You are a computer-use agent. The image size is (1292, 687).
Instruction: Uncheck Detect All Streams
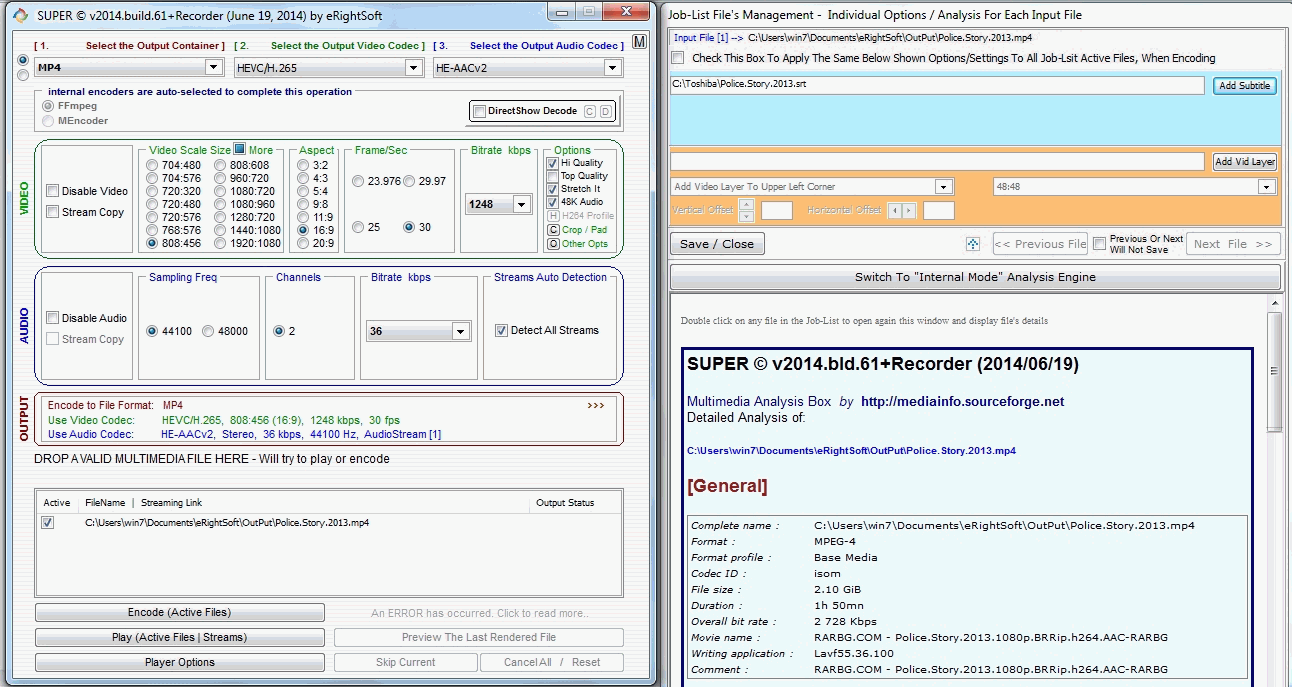tap(502, 330)
